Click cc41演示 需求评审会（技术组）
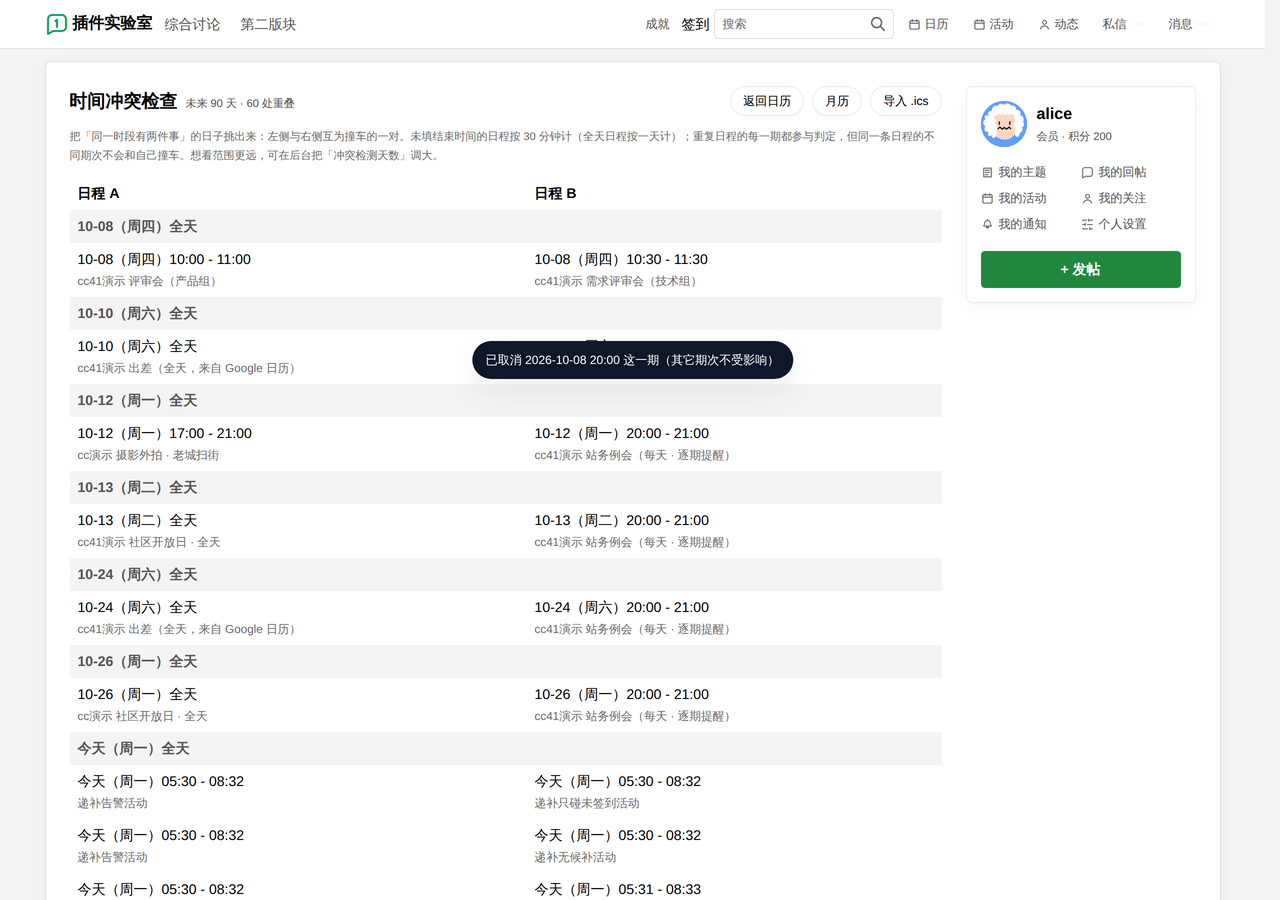Viewport: 1280px width, 900px height. [618, 281]
